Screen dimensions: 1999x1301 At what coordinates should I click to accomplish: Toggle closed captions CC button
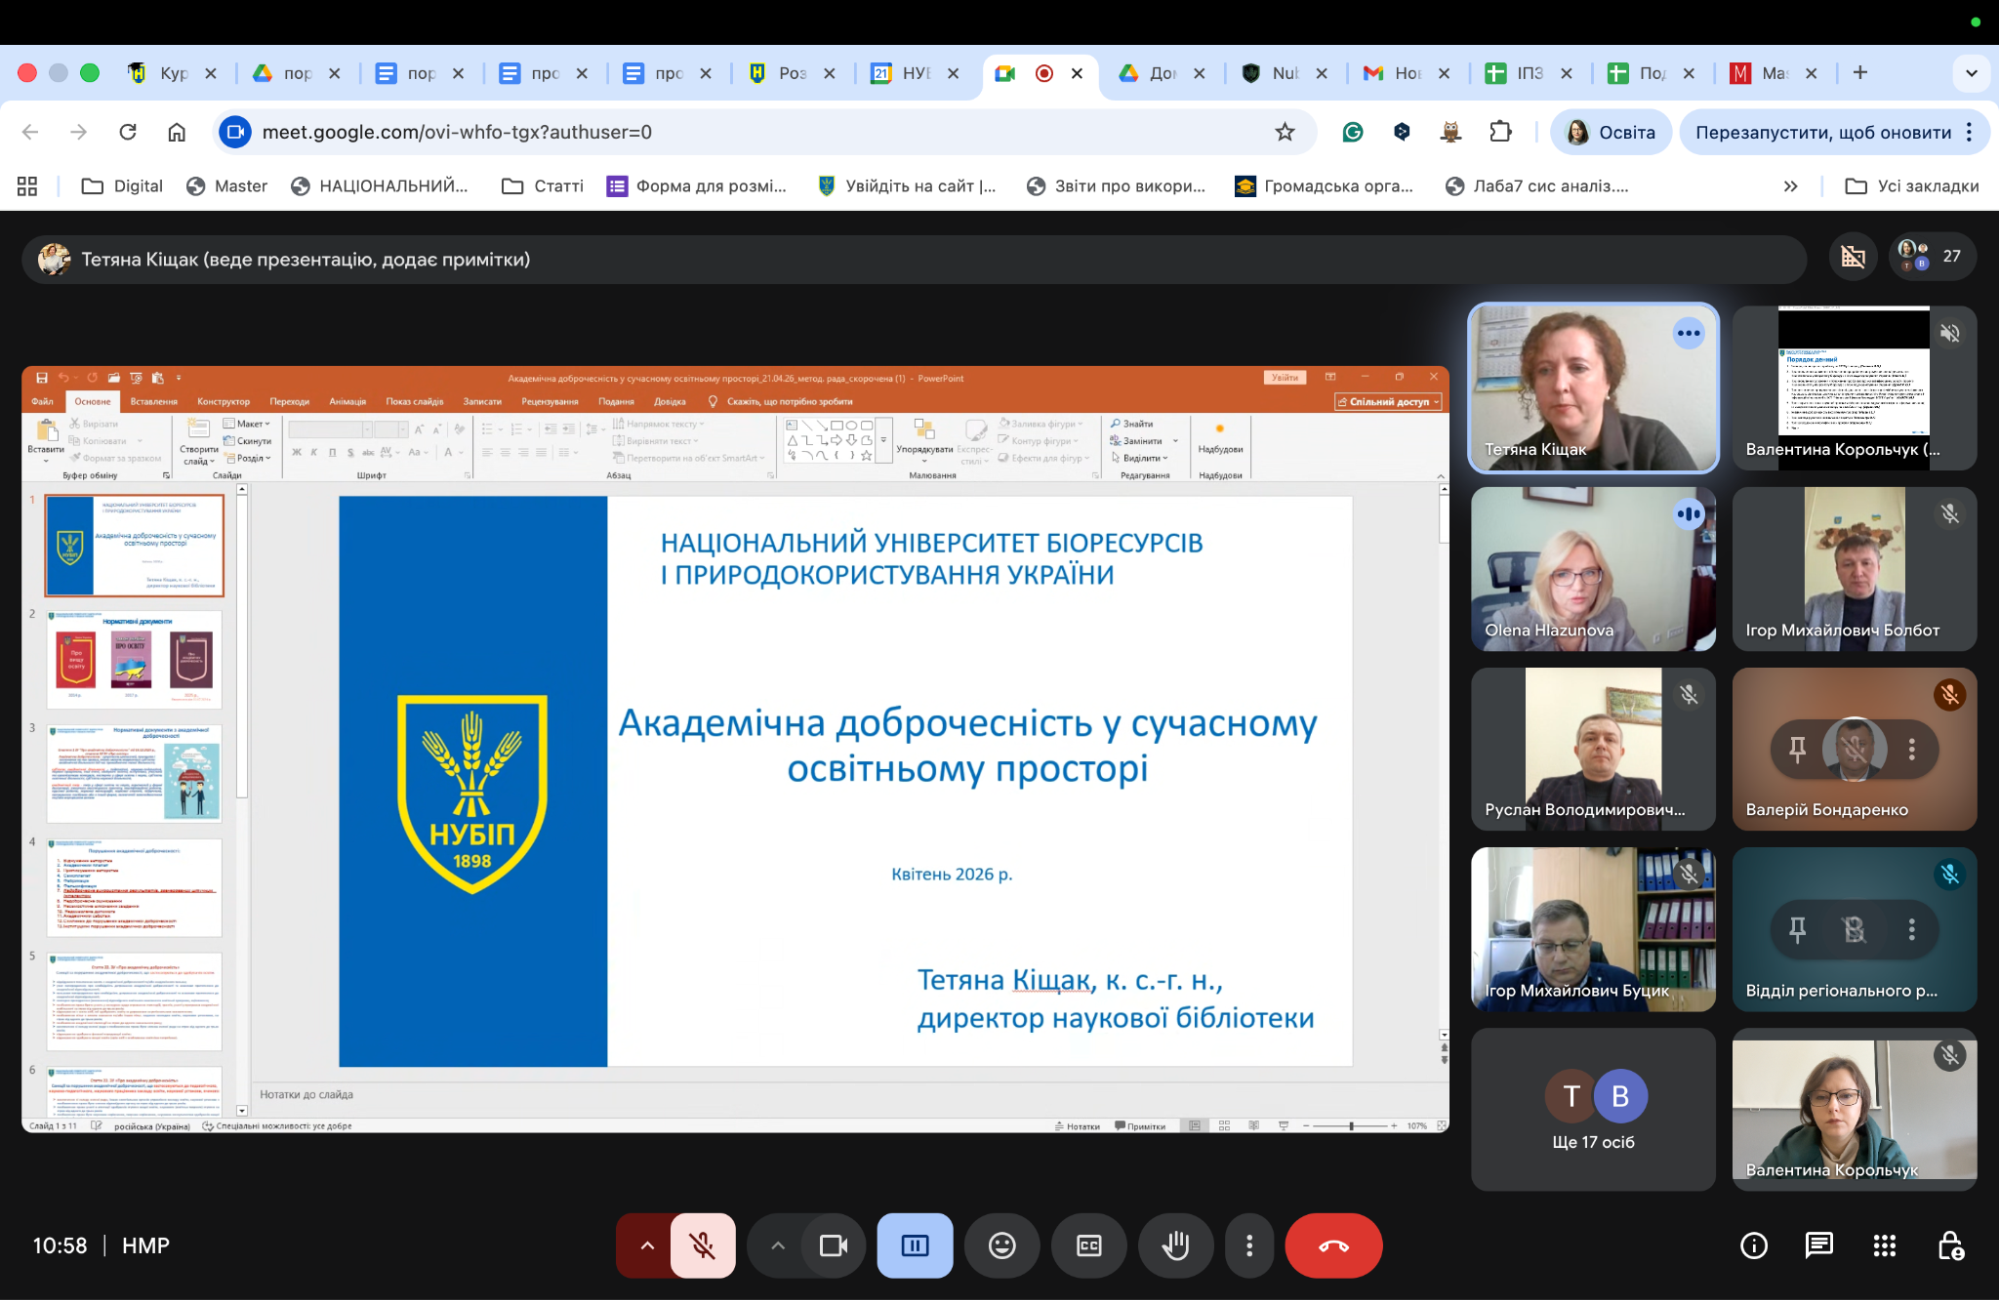coord(1088,1246)
